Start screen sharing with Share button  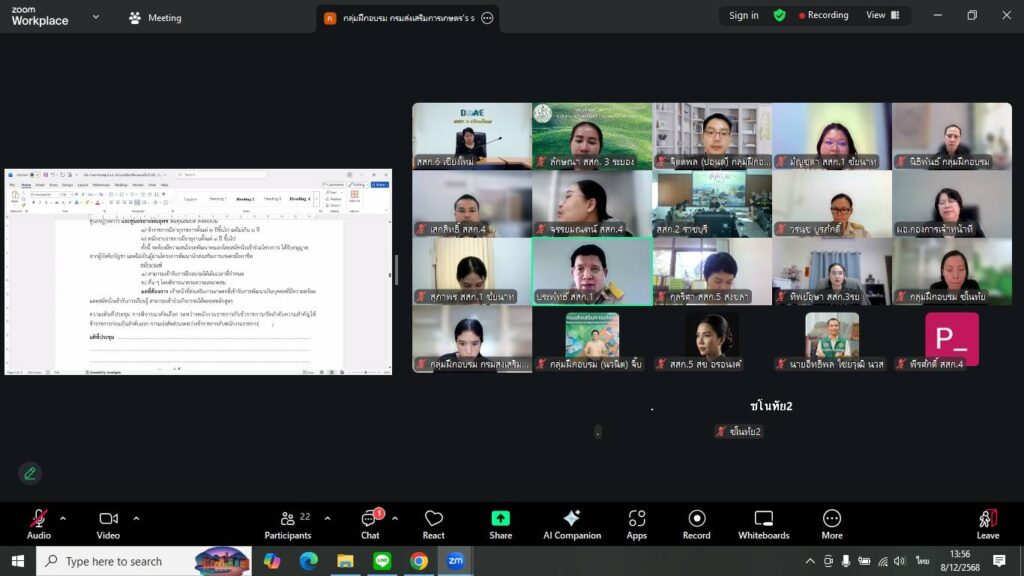[500, 522]
